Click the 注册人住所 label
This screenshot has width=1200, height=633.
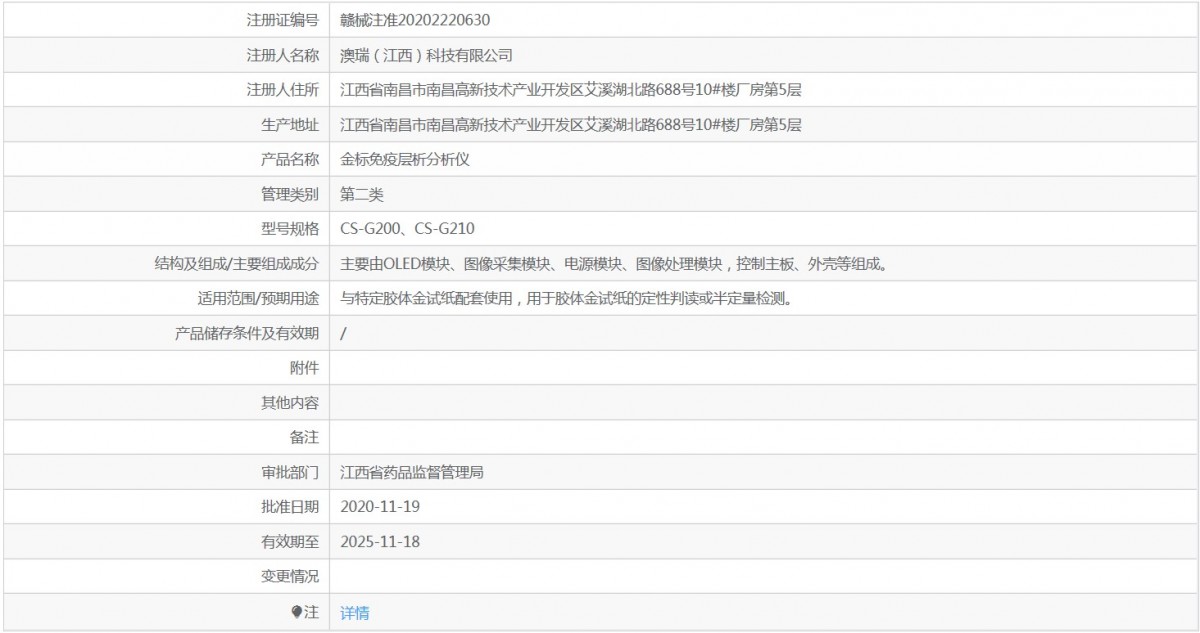[283, 90]
